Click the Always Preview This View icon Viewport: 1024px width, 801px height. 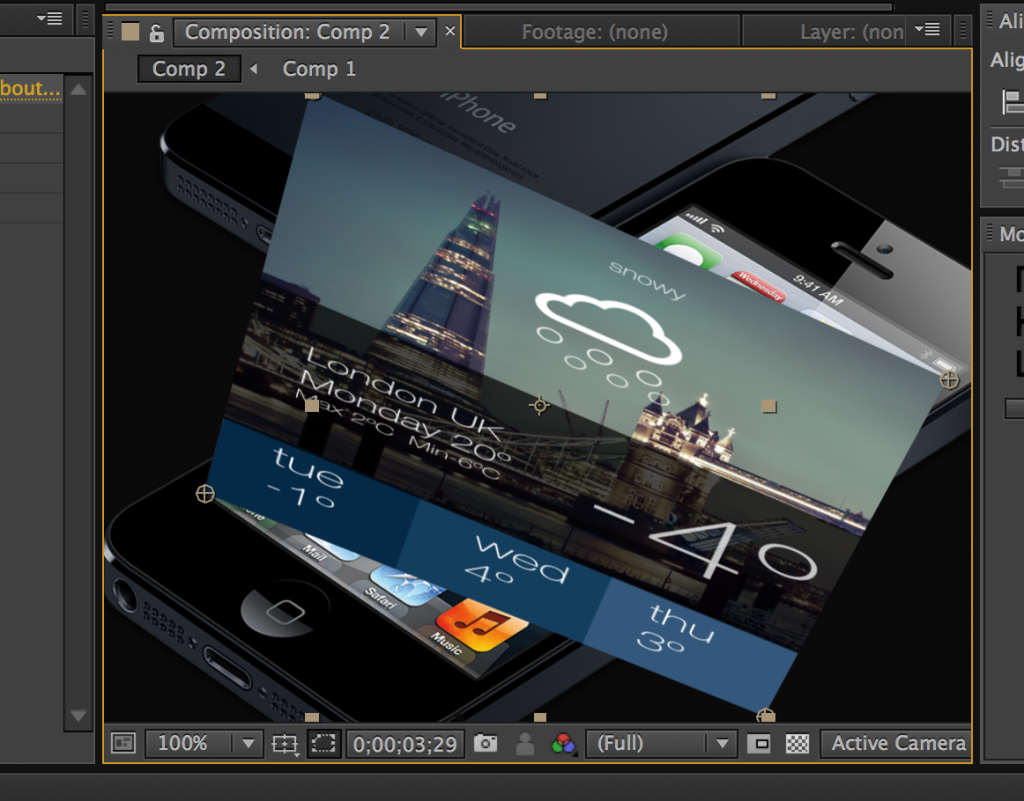click(x=123, y=743)
